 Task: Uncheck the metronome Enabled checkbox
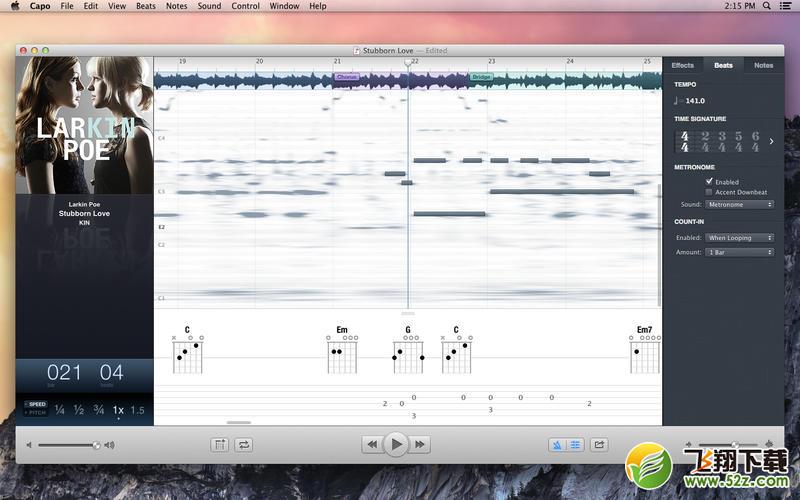click(709, 182)
